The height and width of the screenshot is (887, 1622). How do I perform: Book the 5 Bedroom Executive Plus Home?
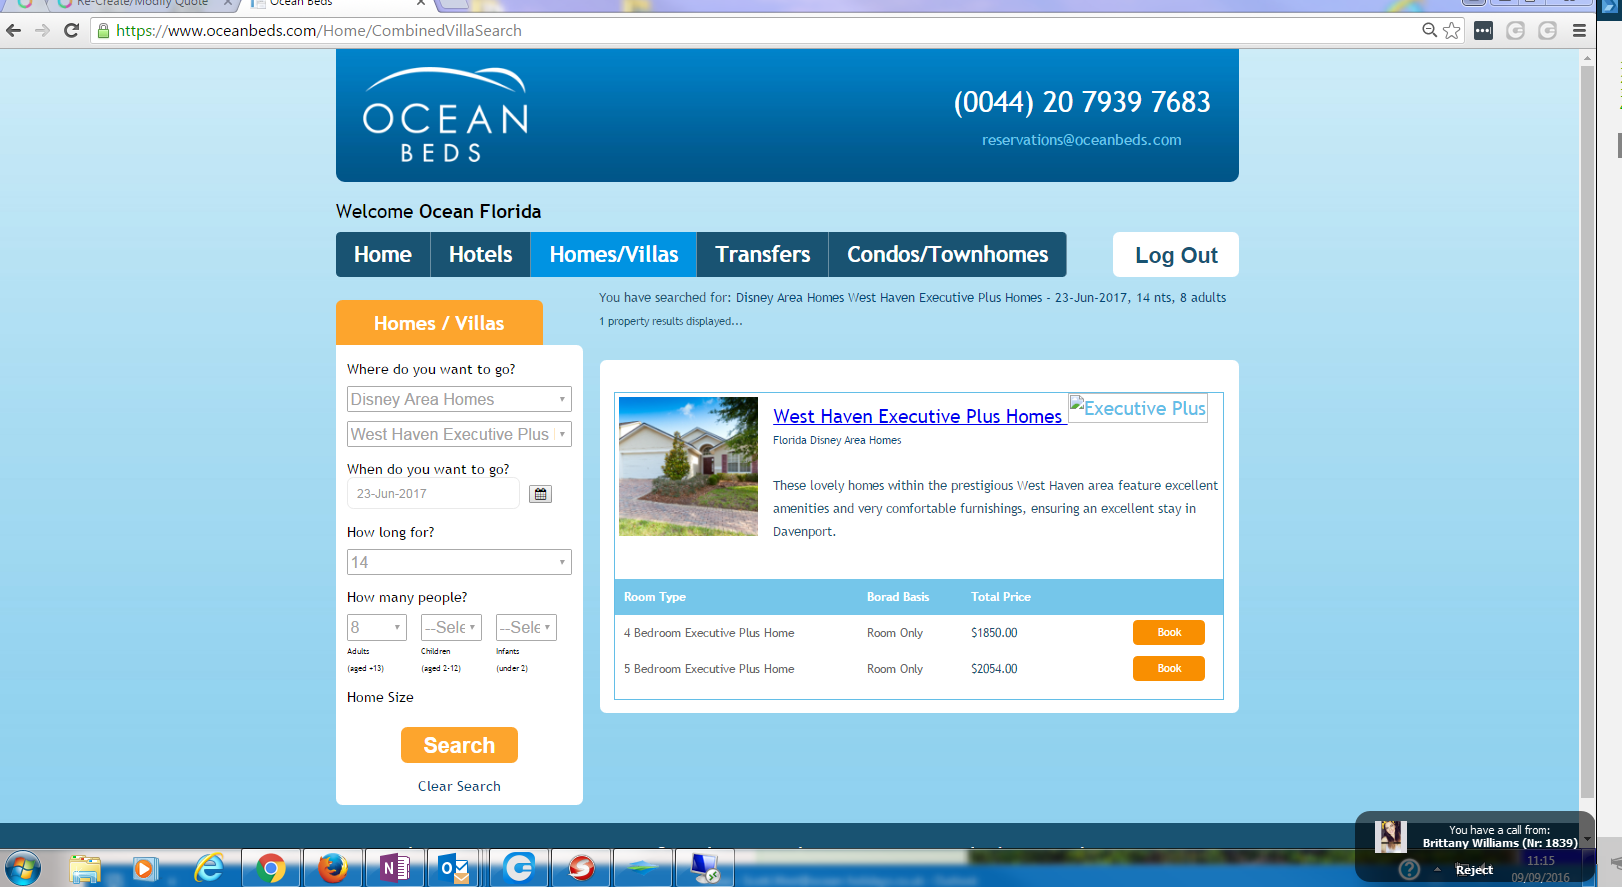coord(1169,668)
